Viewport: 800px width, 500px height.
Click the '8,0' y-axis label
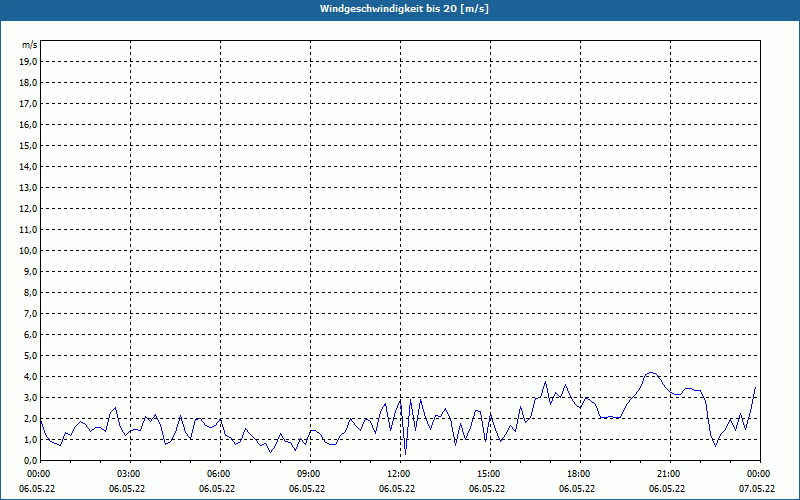(x=31, y=292)
